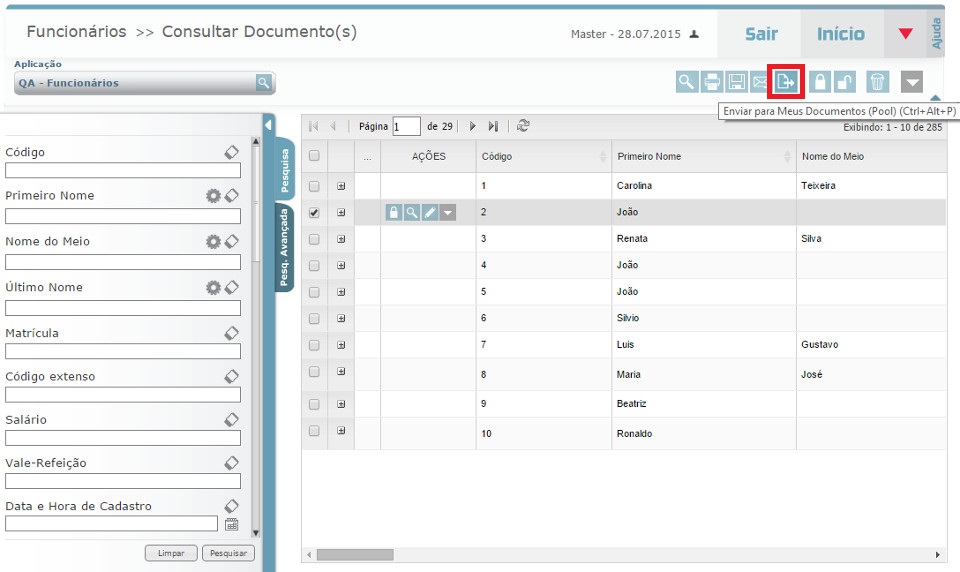Image resolution: width=960 pixels, height=572 pixels.
Task: Click edit pencil action in row 2
Action: 430,213
